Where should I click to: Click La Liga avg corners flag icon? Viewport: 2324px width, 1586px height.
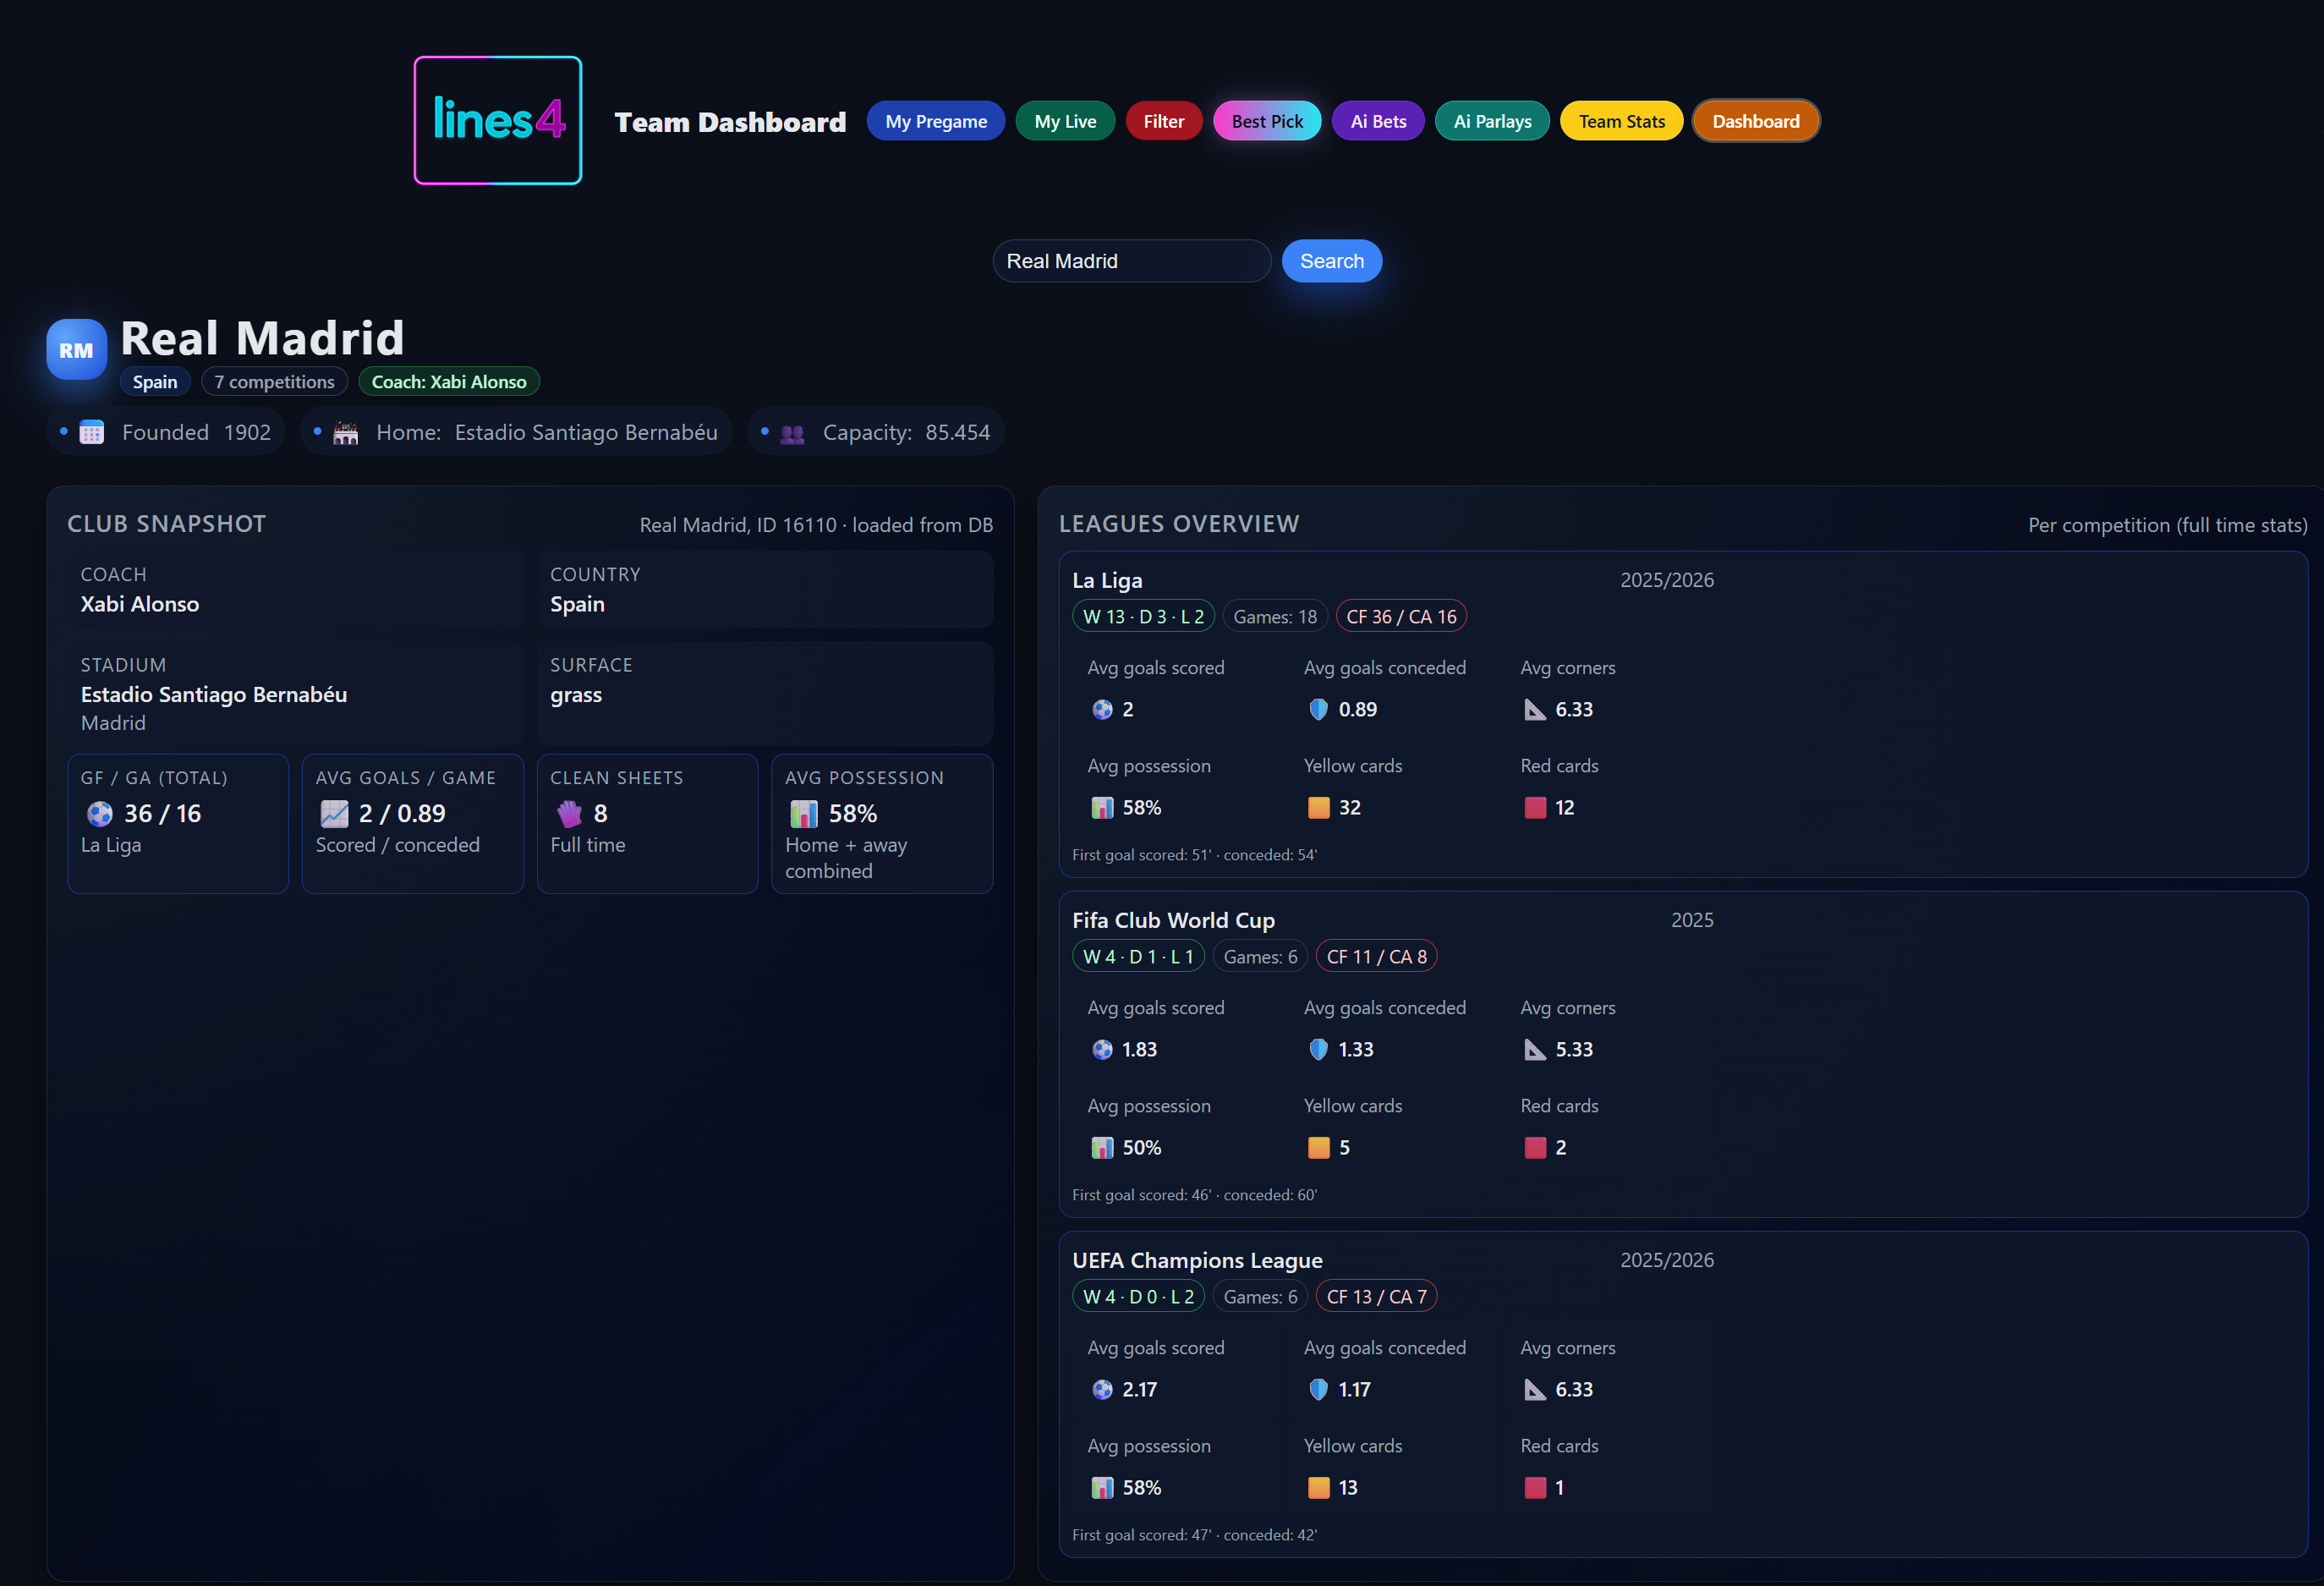pyautogui.click(x=1534, y=709)
